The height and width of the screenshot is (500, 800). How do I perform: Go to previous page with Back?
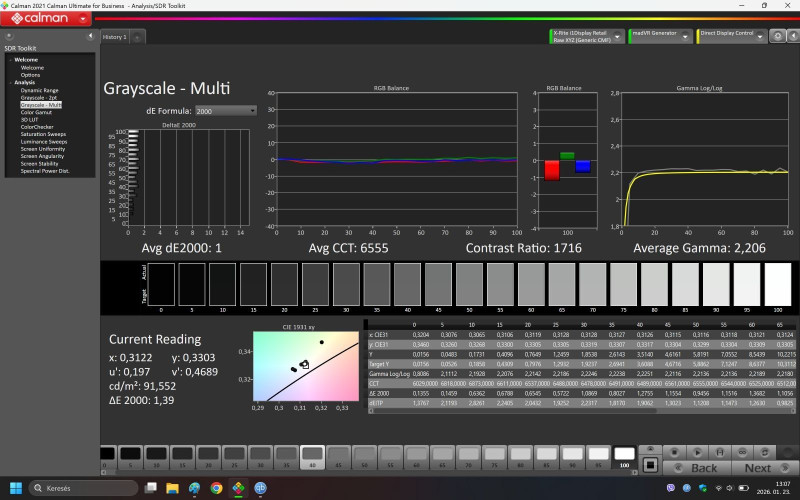[x=697, y=468]
